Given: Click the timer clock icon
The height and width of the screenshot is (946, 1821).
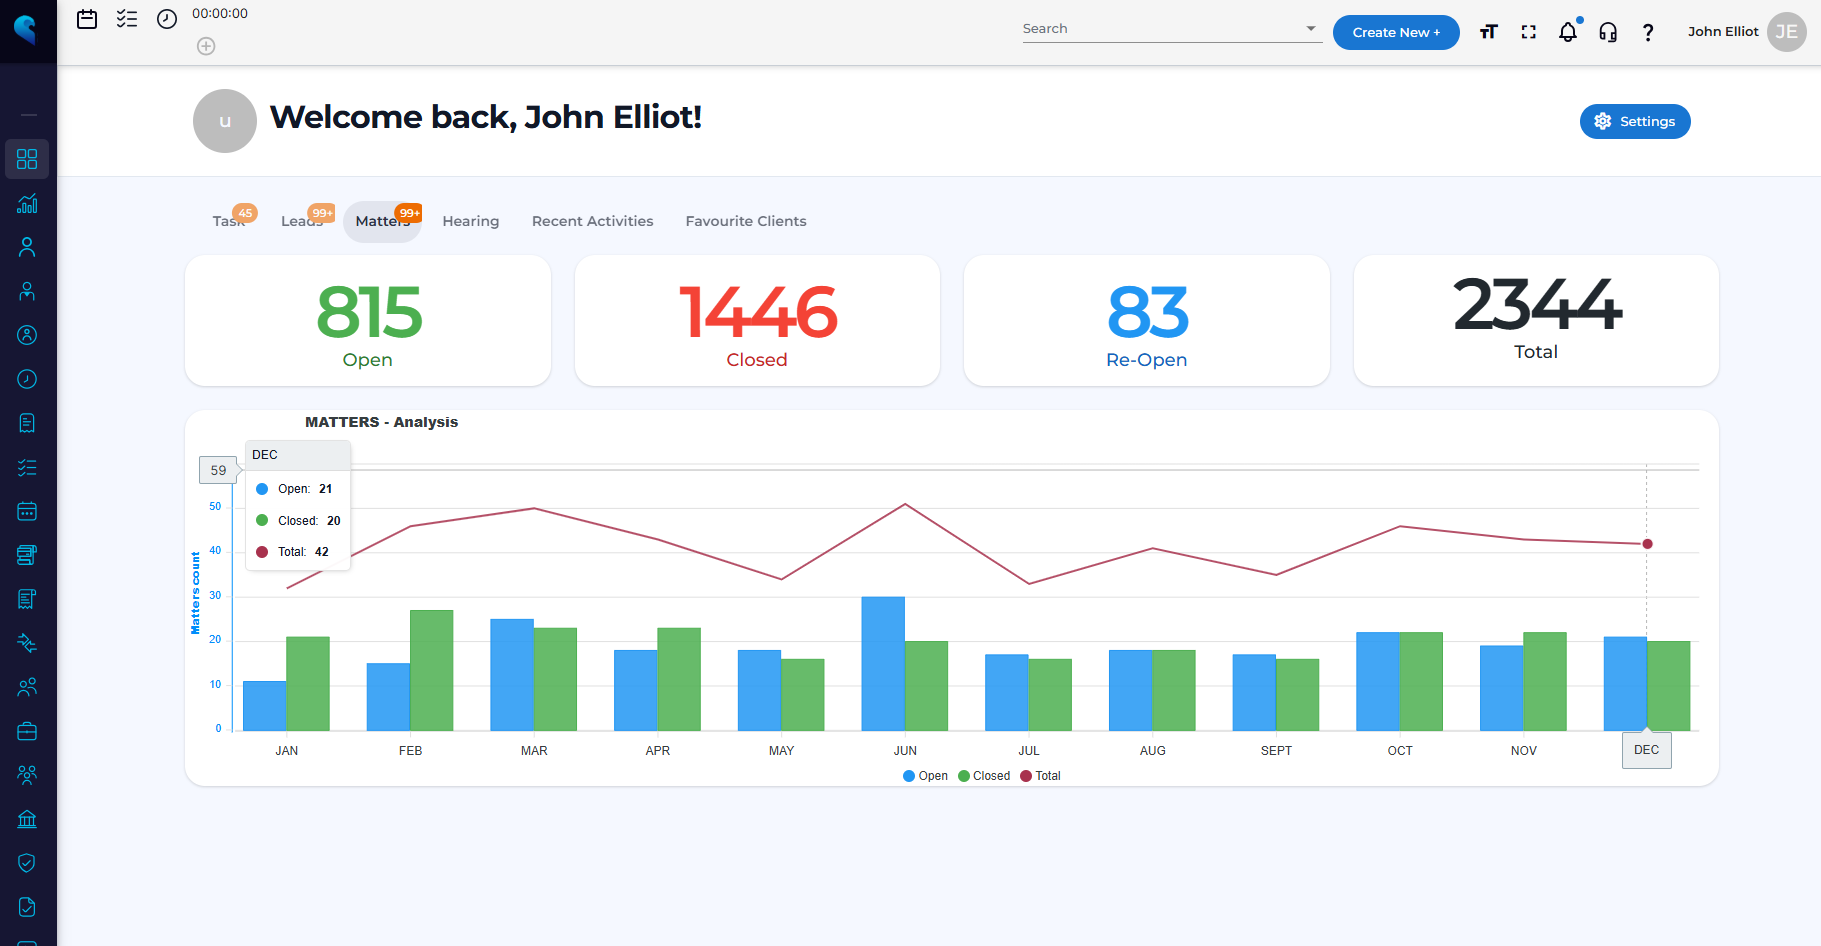Looking at the screenshot, I should (167, 19).
